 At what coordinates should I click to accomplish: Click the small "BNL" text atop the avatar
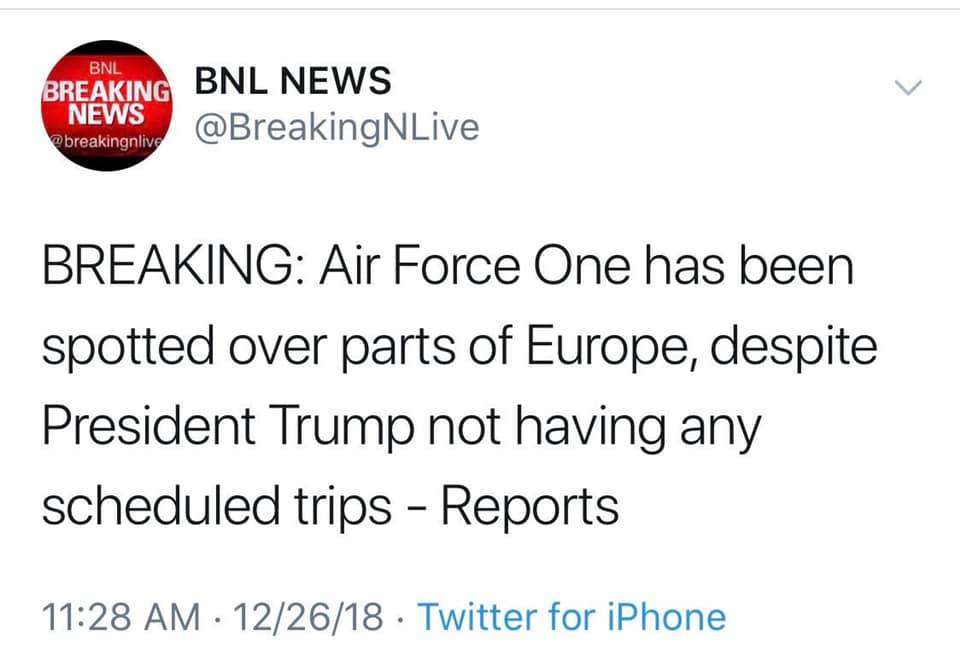coord(104,70)
